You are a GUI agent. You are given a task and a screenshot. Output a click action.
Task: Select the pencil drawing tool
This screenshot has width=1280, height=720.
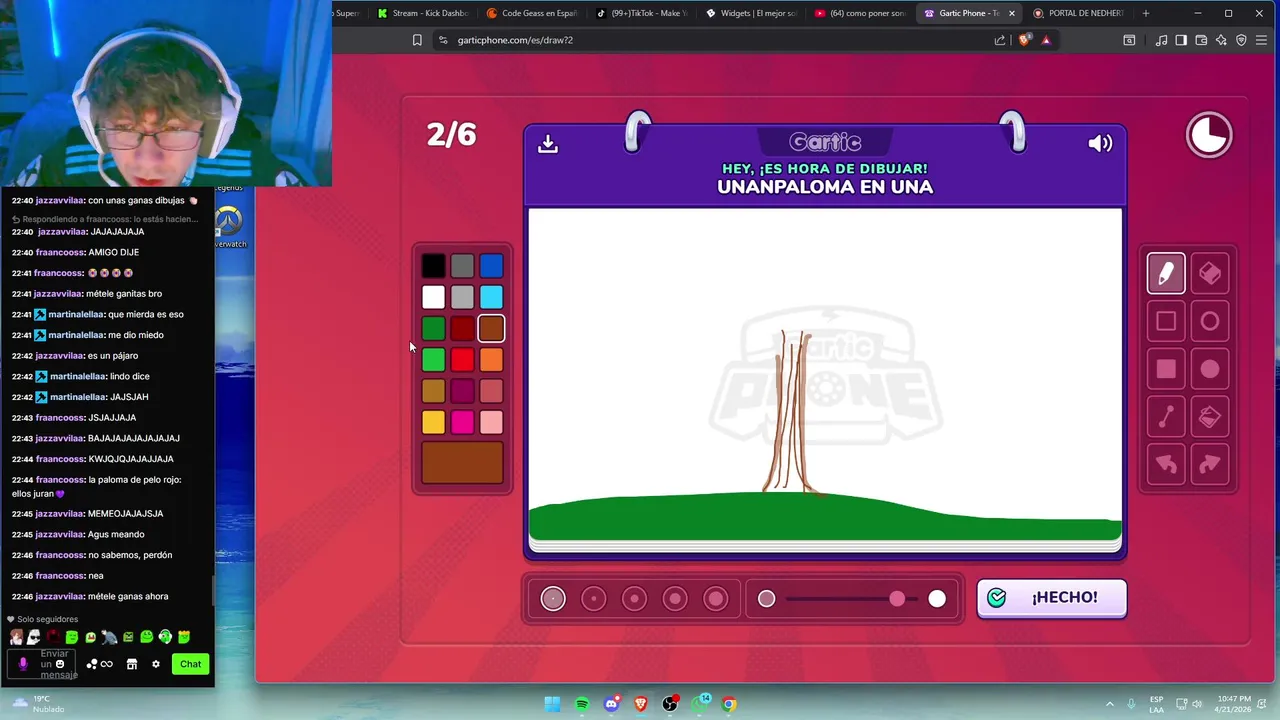(x=1166, y=273)
